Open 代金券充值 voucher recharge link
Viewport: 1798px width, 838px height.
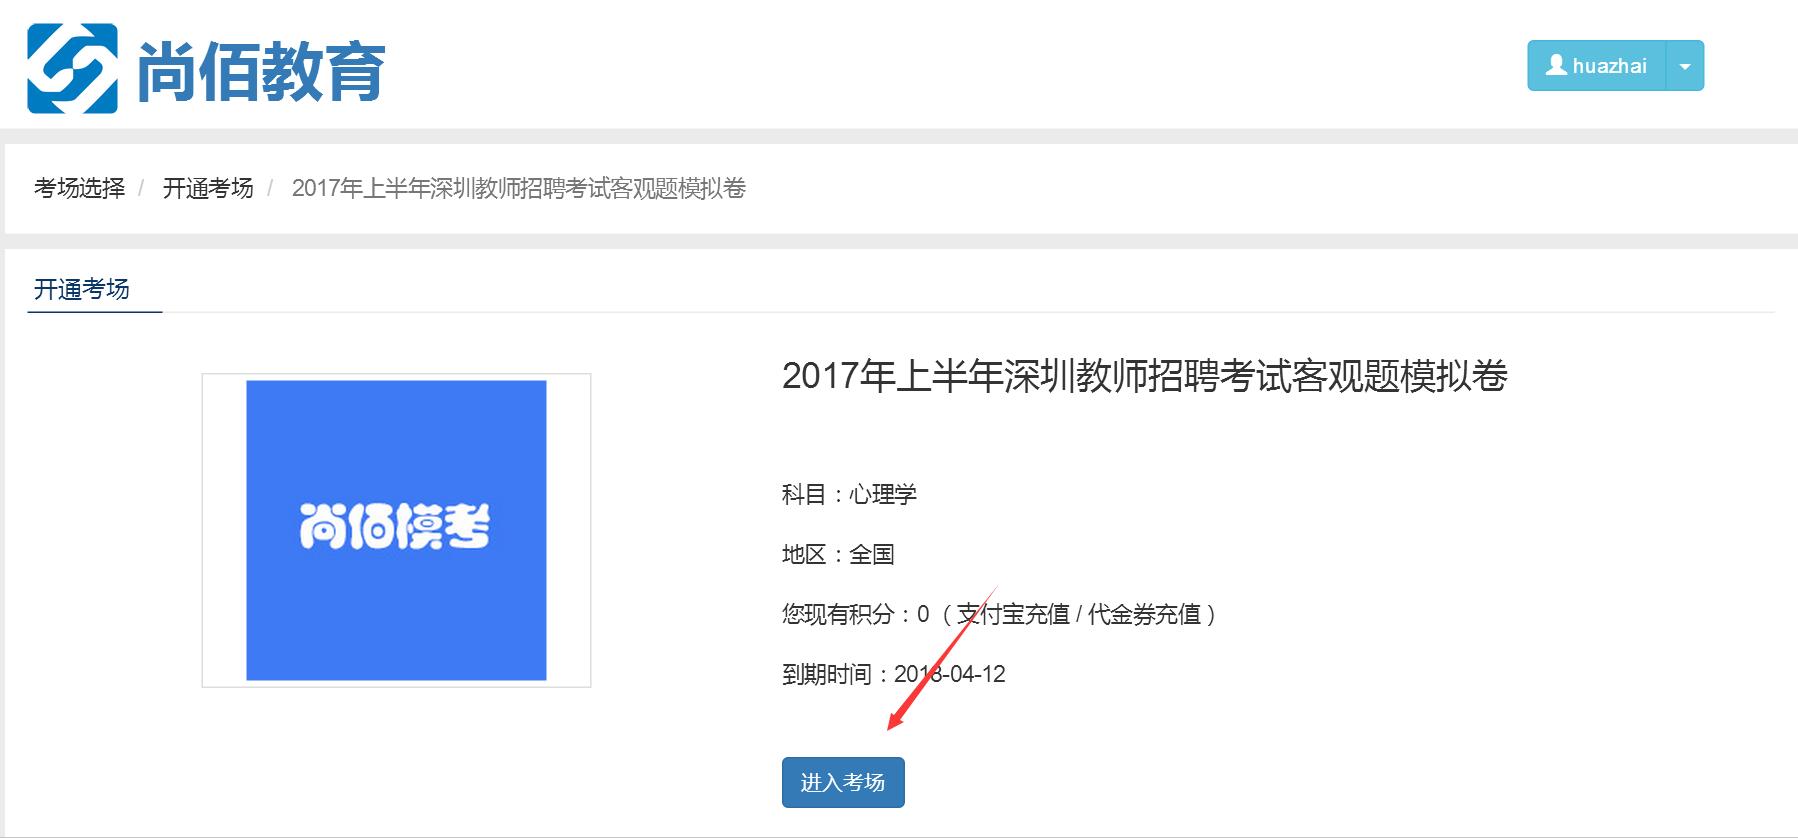[x=1144, y=614]
